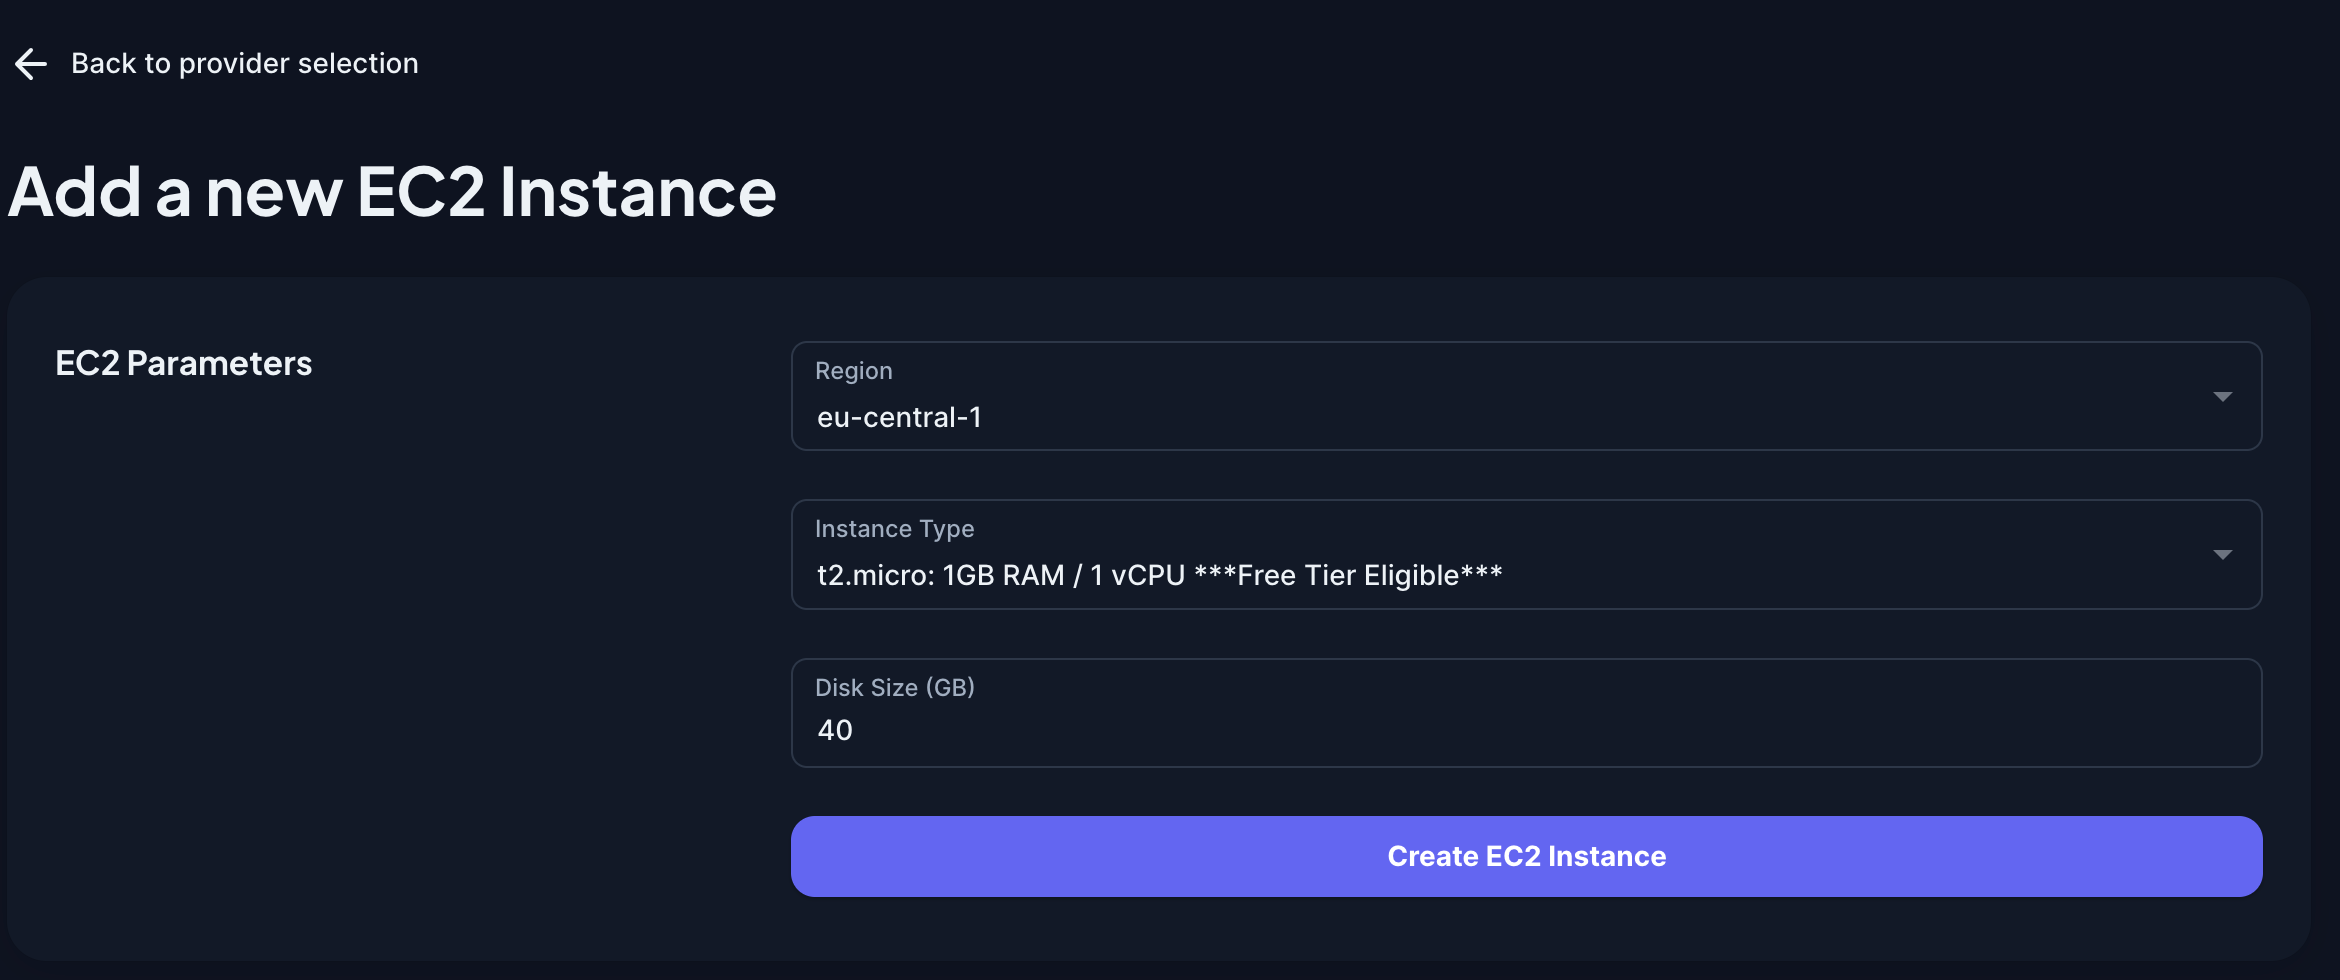Click the EC2 Parameters section heading
2340x980 pixels.
tap(183, 363)
